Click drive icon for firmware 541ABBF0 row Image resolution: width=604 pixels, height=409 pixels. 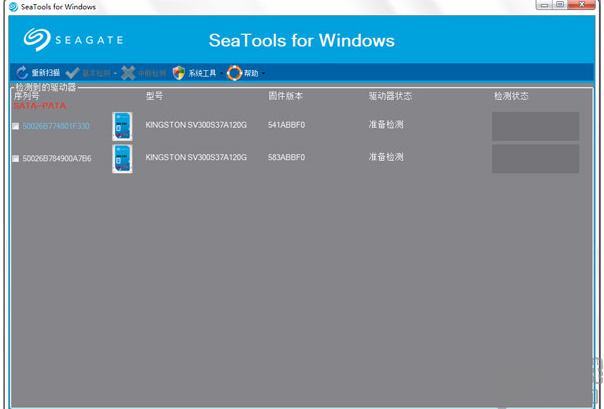tap(122, 126)
